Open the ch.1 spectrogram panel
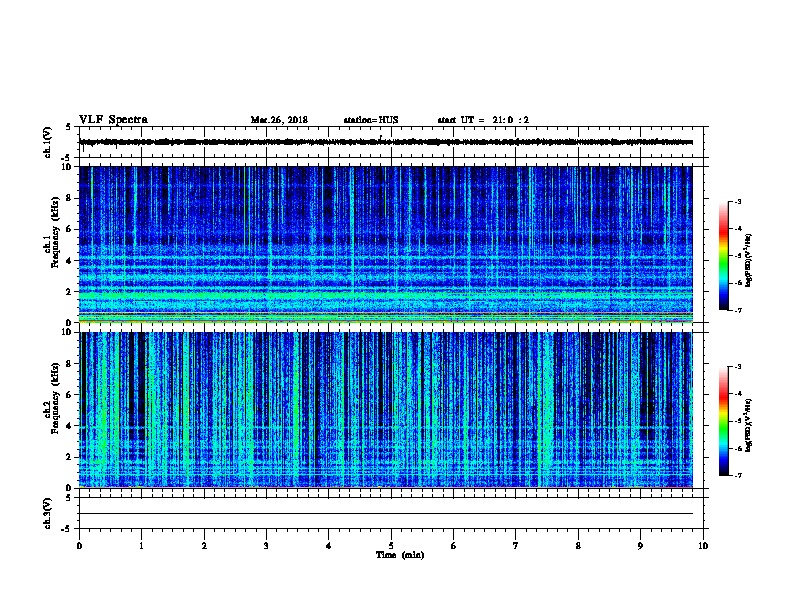Image resolution: width=792 pixels, height=612 pixels. 386,244
